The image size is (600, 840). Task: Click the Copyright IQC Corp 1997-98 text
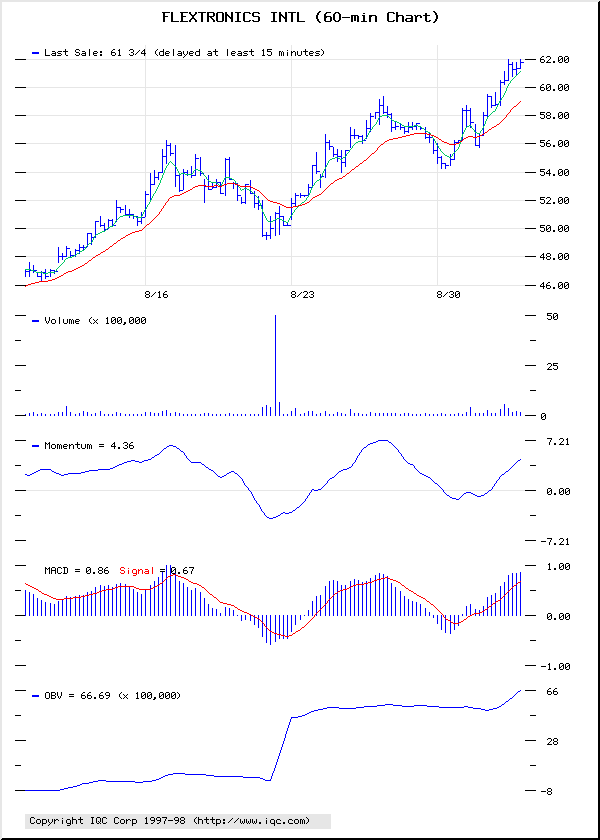click(x=108, y=820)
